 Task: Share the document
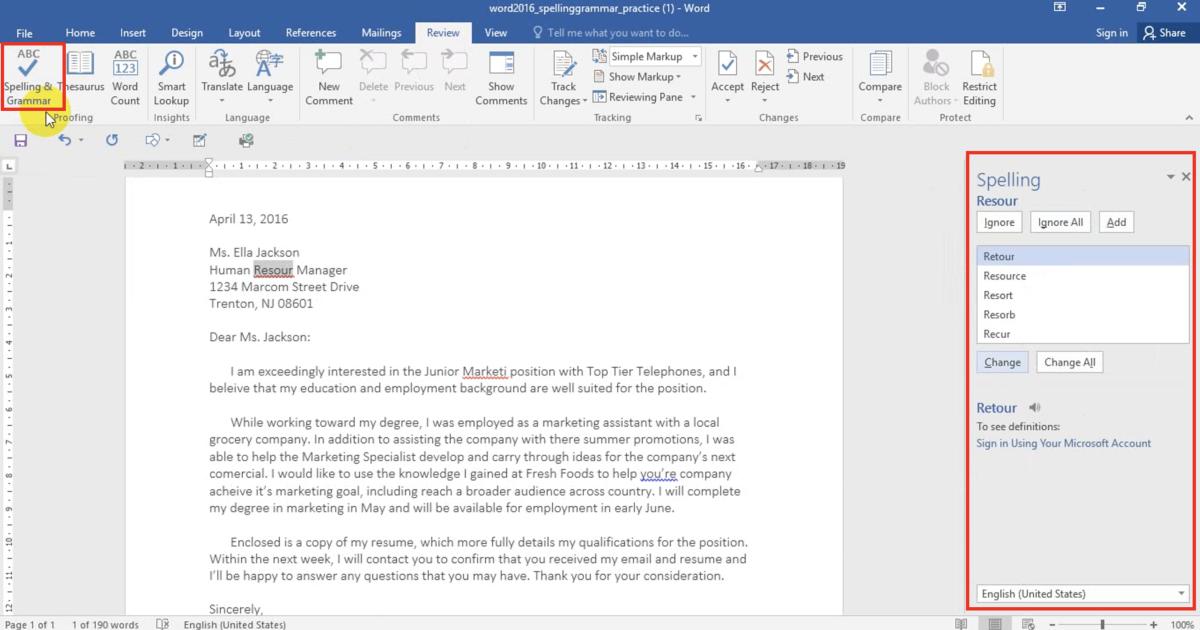1164,33
